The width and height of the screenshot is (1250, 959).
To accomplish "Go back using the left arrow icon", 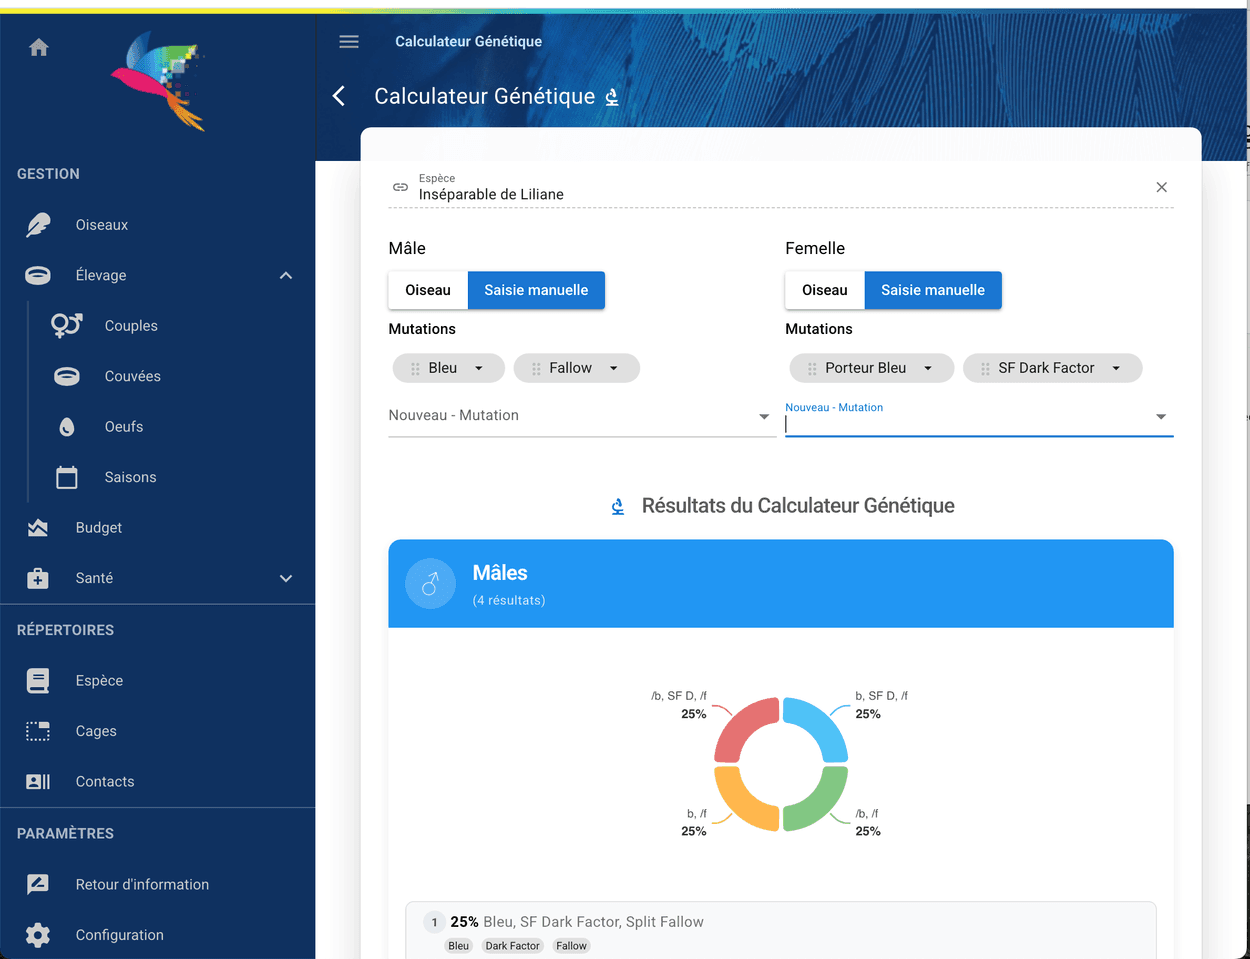I will coord(339,96).
